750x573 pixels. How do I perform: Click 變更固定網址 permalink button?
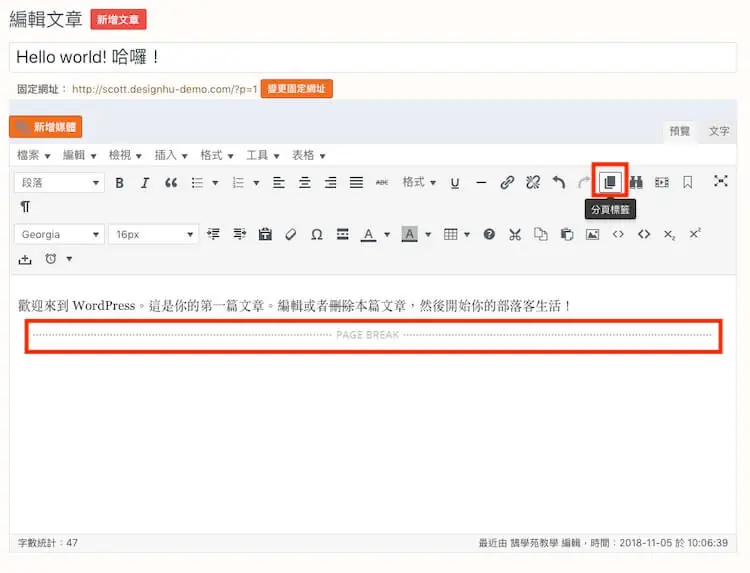click(297, 88)
